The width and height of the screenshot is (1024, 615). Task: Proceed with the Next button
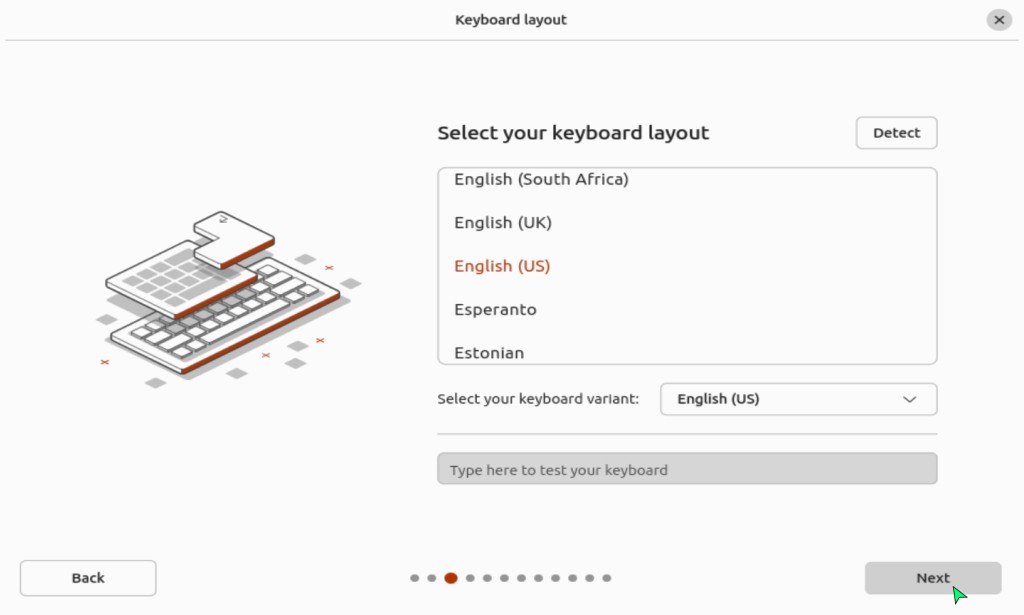[x=932, y=578]
